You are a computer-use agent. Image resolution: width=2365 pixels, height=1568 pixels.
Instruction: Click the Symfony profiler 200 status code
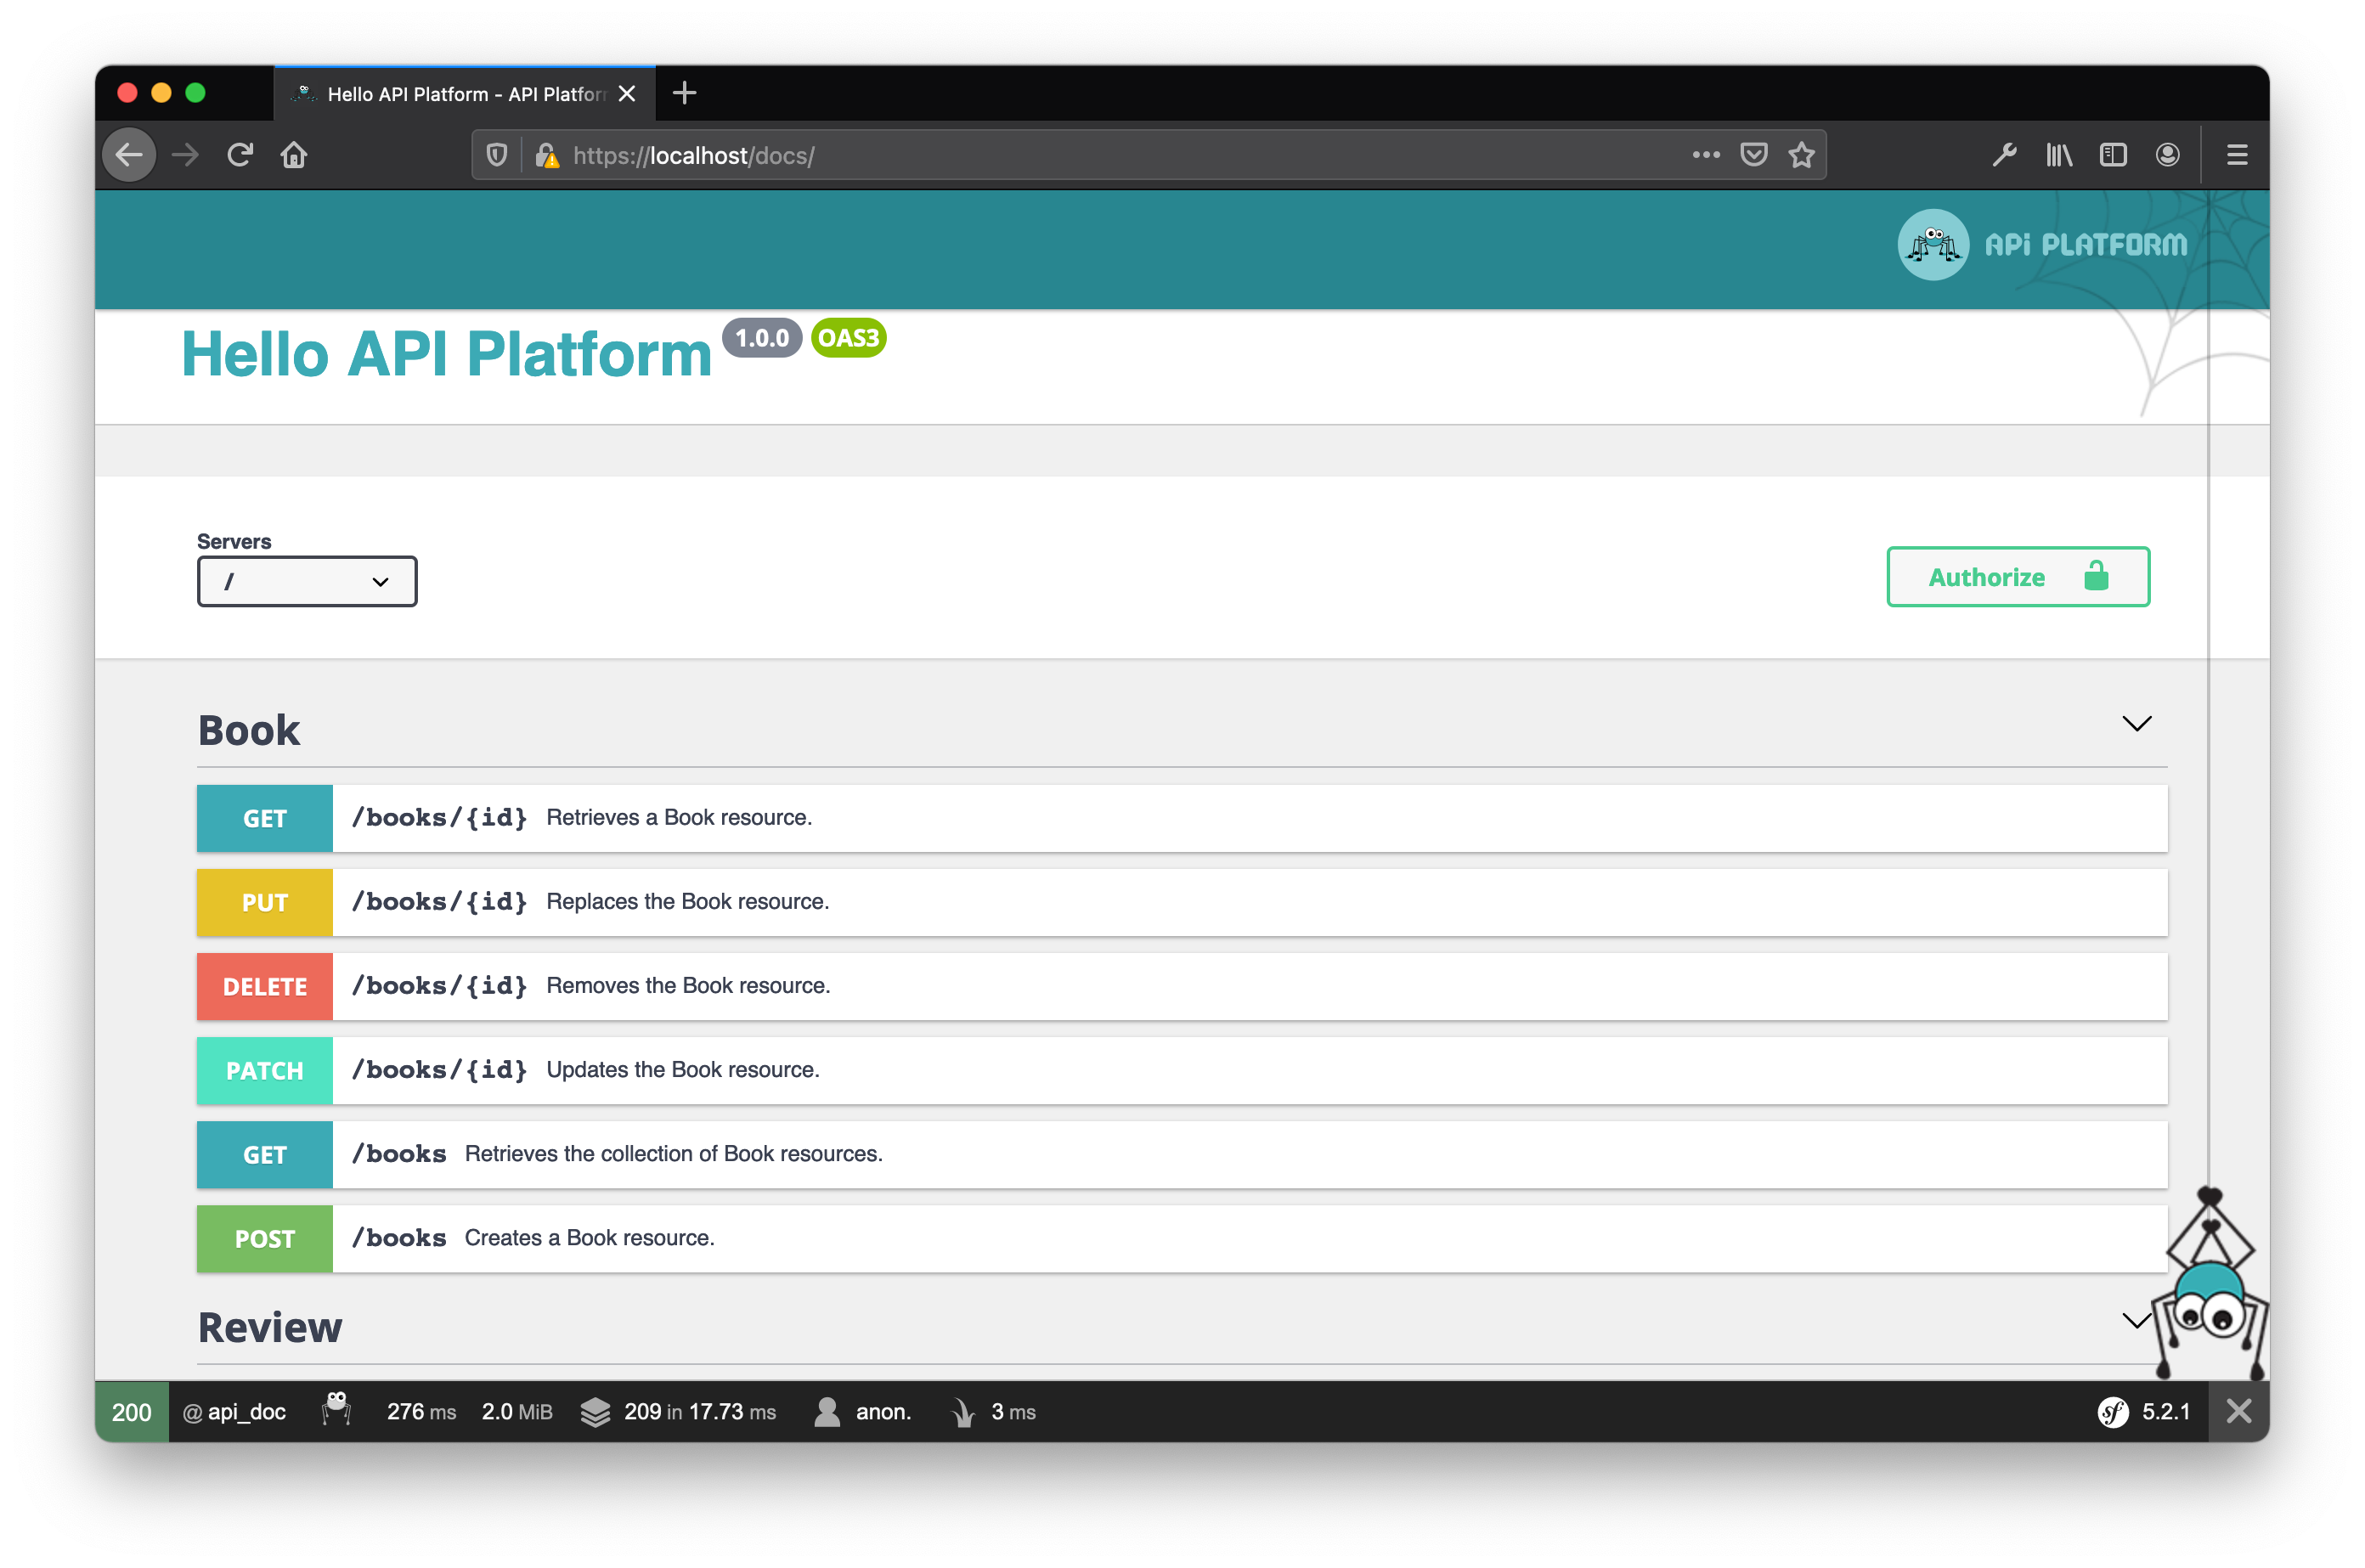131,1413
